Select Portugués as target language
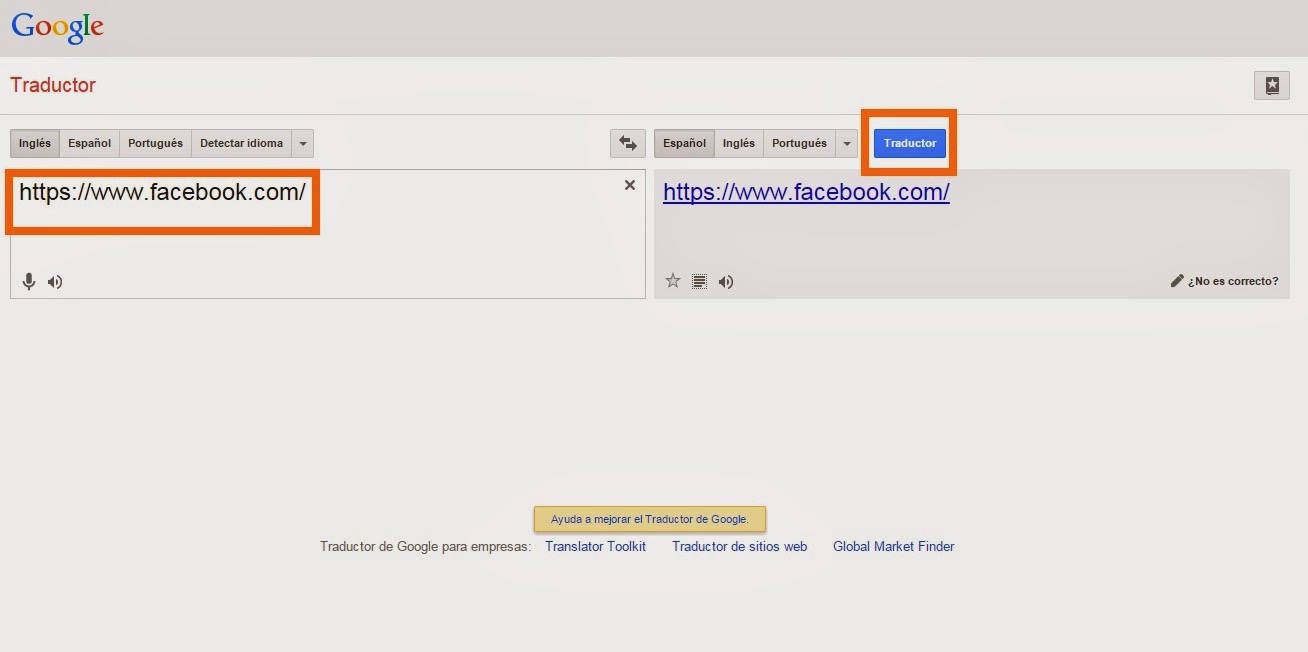The width and height of the screenshot is (1308, 652). click(x=800, y=143)
